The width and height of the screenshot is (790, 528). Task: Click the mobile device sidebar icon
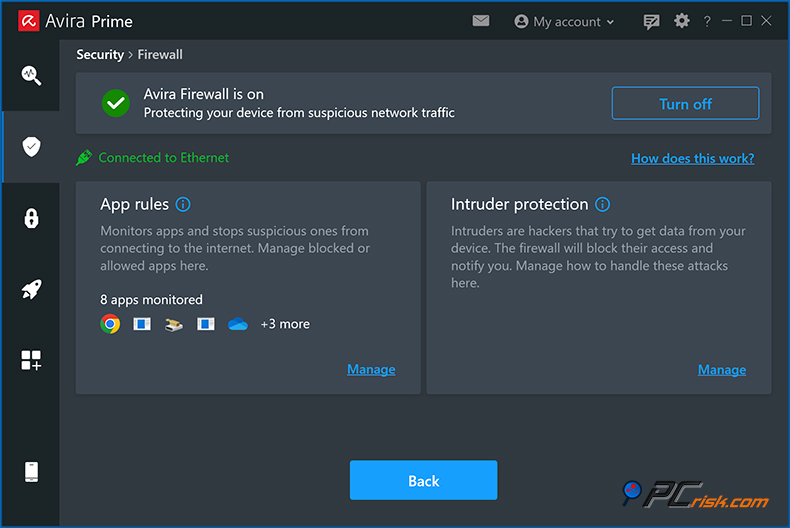(x=31, y=472)
